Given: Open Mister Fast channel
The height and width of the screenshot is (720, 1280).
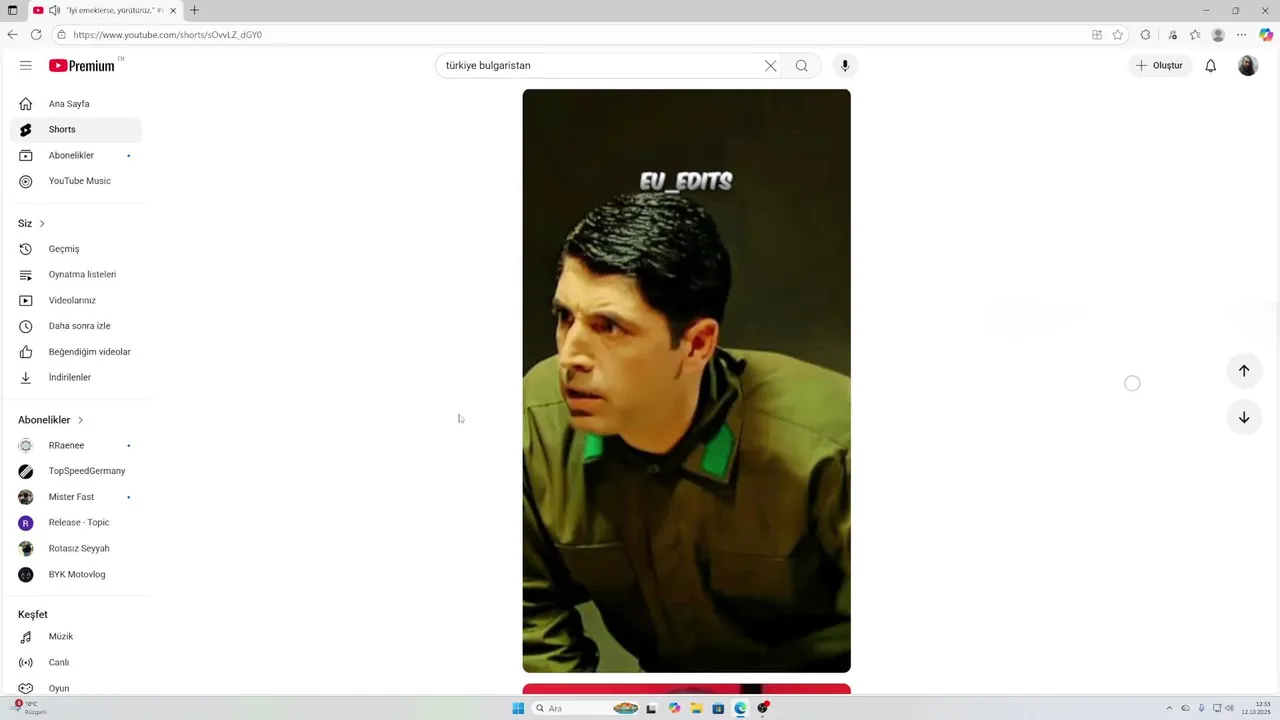Looking at the screenshot, I should [x=76, y=497].
